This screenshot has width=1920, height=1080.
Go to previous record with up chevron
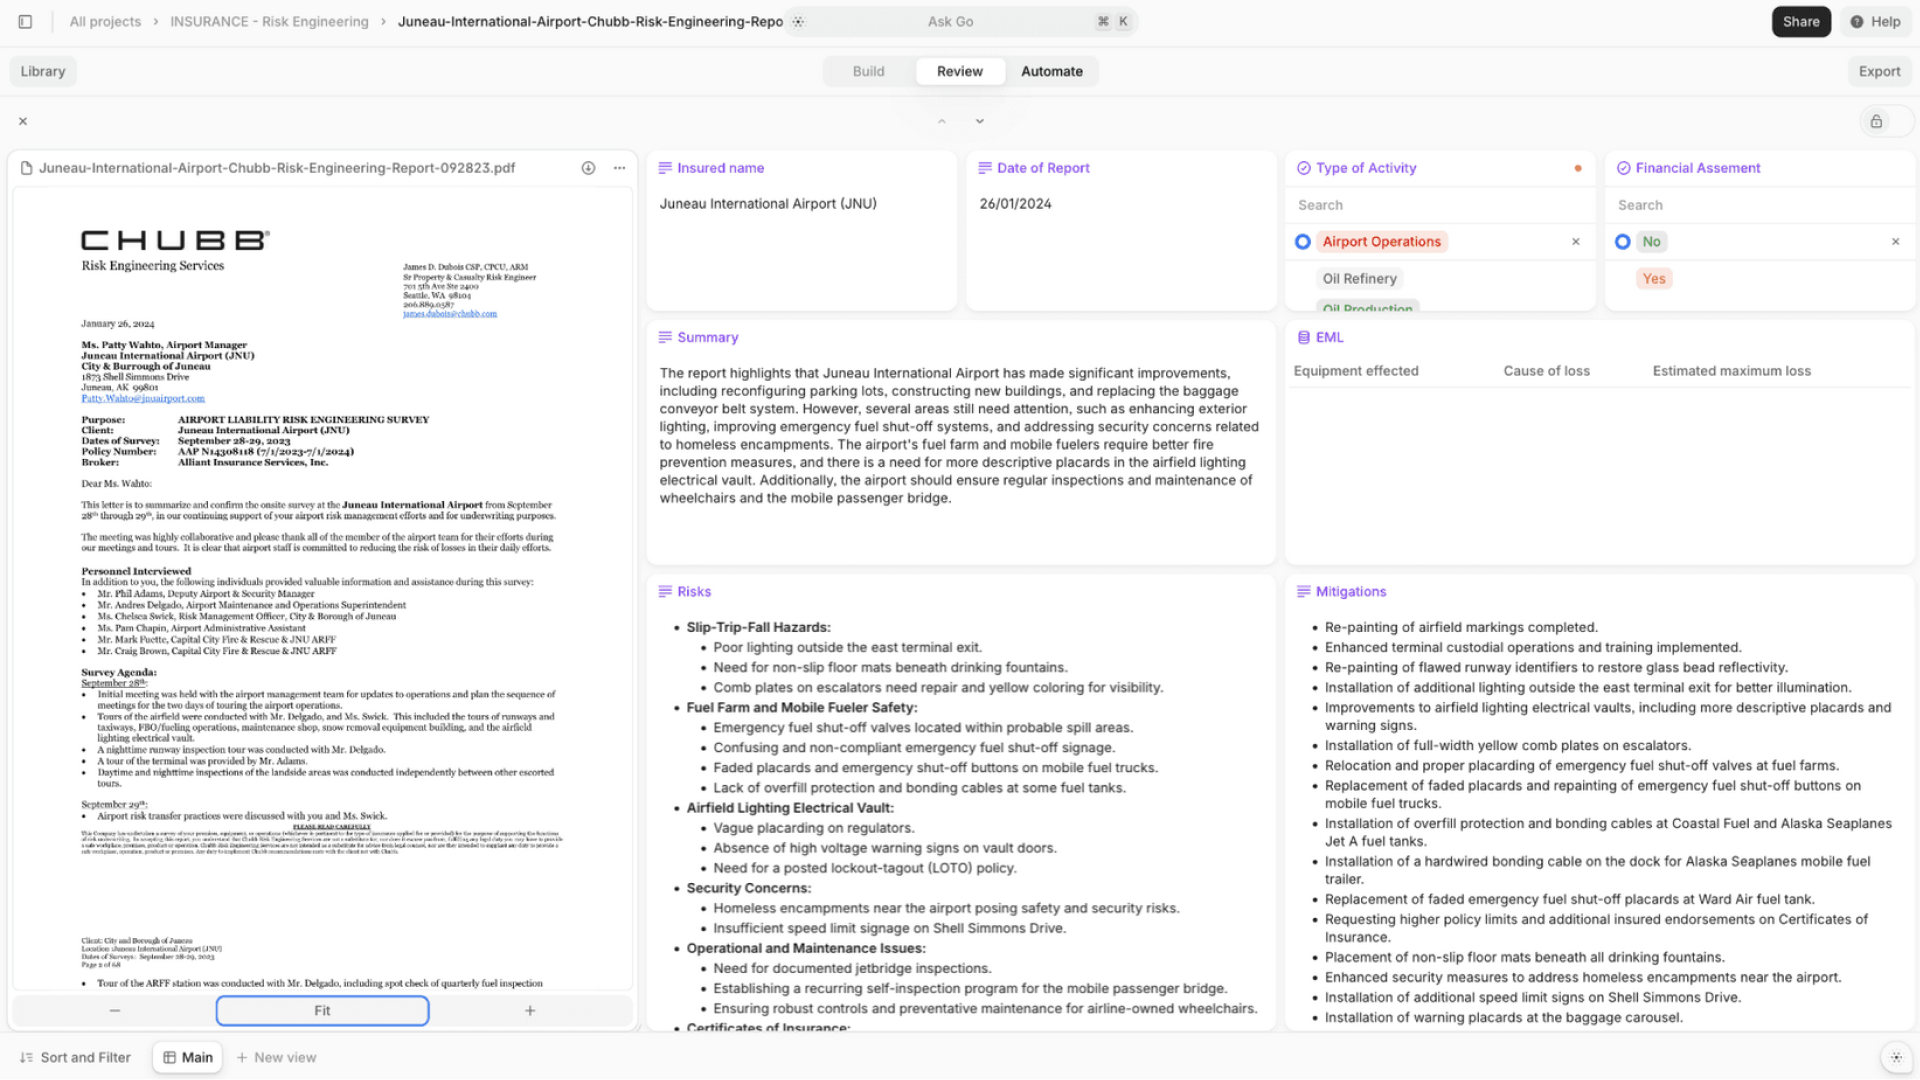tap(941, 121)
